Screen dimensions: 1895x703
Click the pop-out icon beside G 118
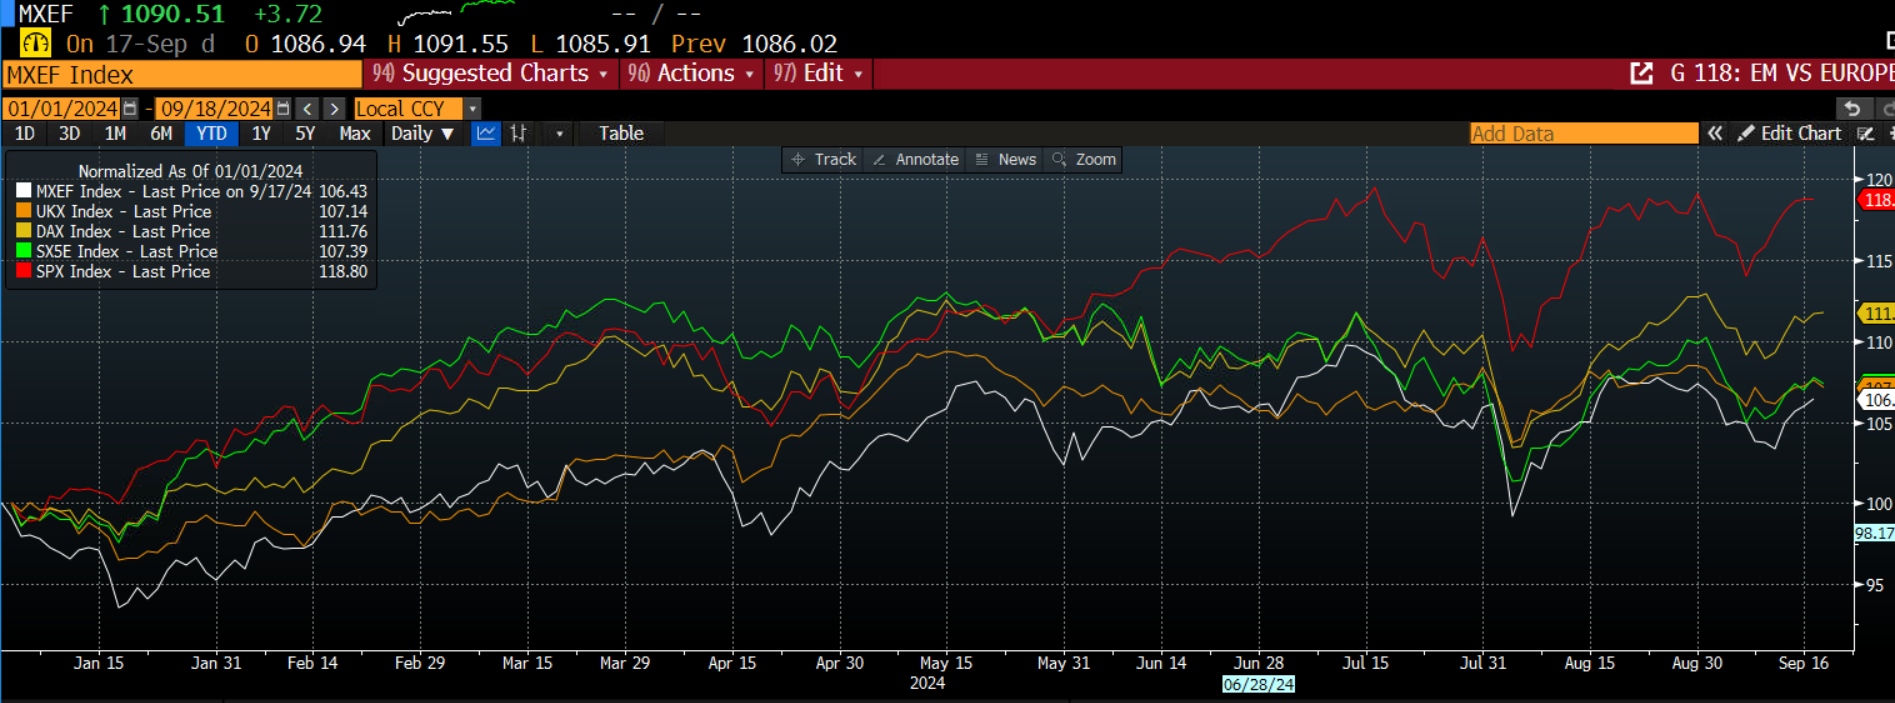coord(1641,73)
